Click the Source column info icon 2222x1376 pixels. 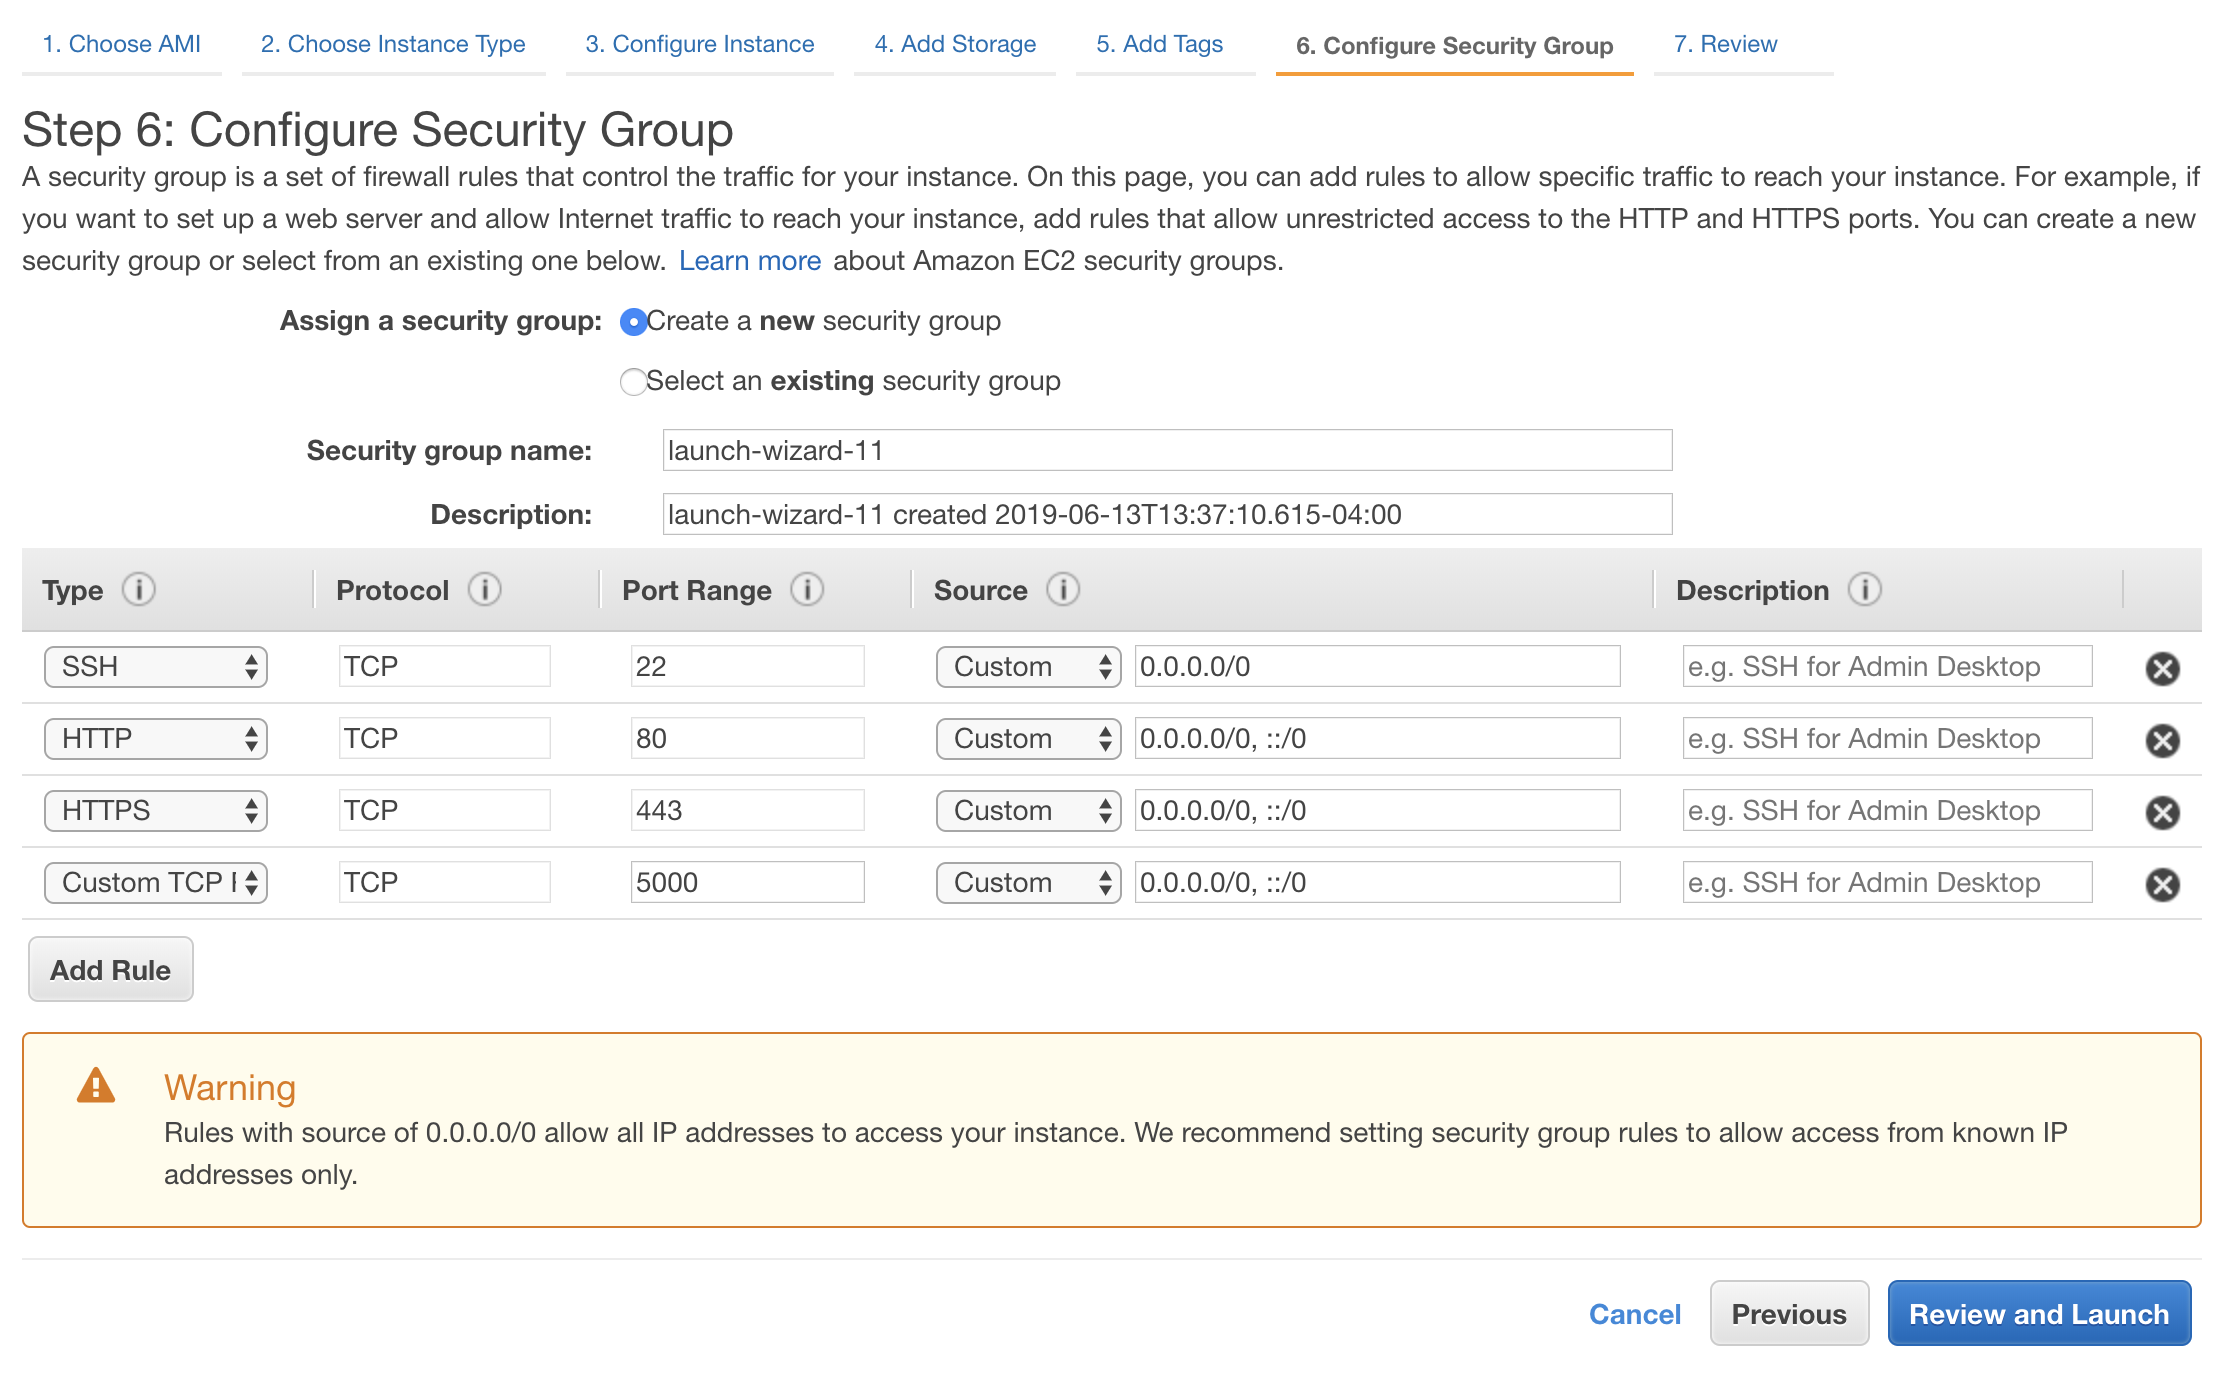pos(1063,590)
